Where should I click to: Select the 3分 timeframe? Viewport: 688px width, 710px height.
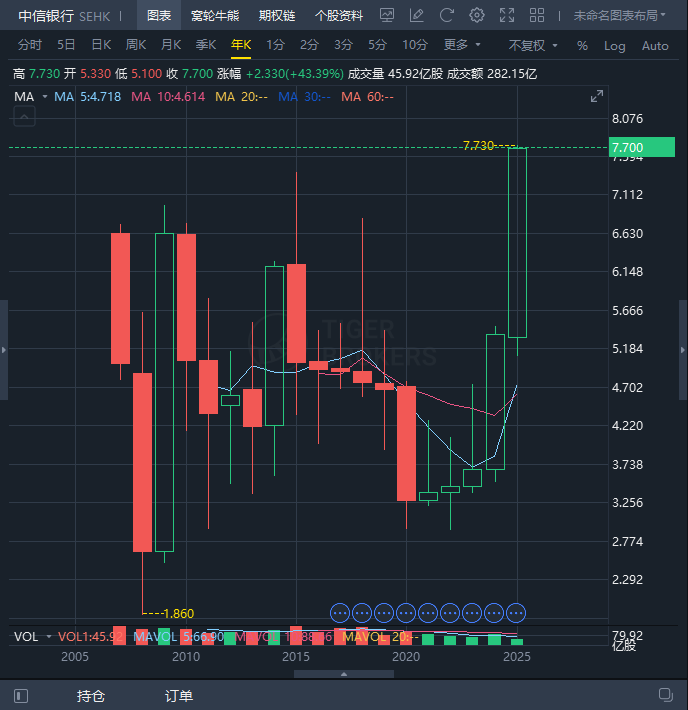coord(343,45)
